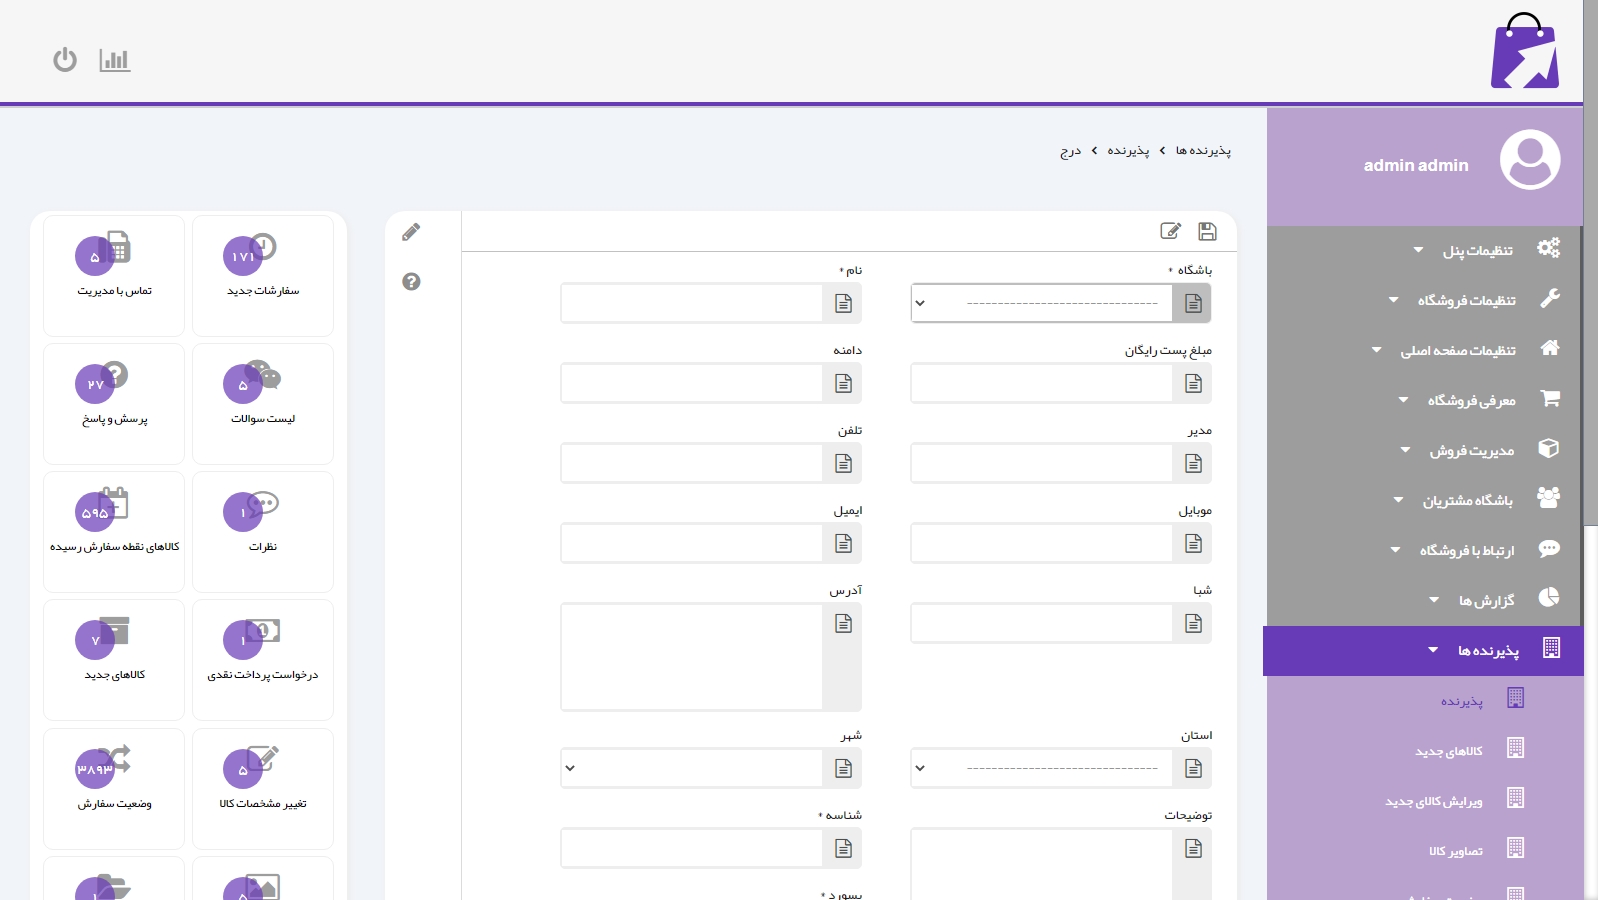The width and height of the screenshot is (1598, 900).
Task: Collapse the پذیرنده ها sidebar menu
Action: click(x=1487, y=651)
